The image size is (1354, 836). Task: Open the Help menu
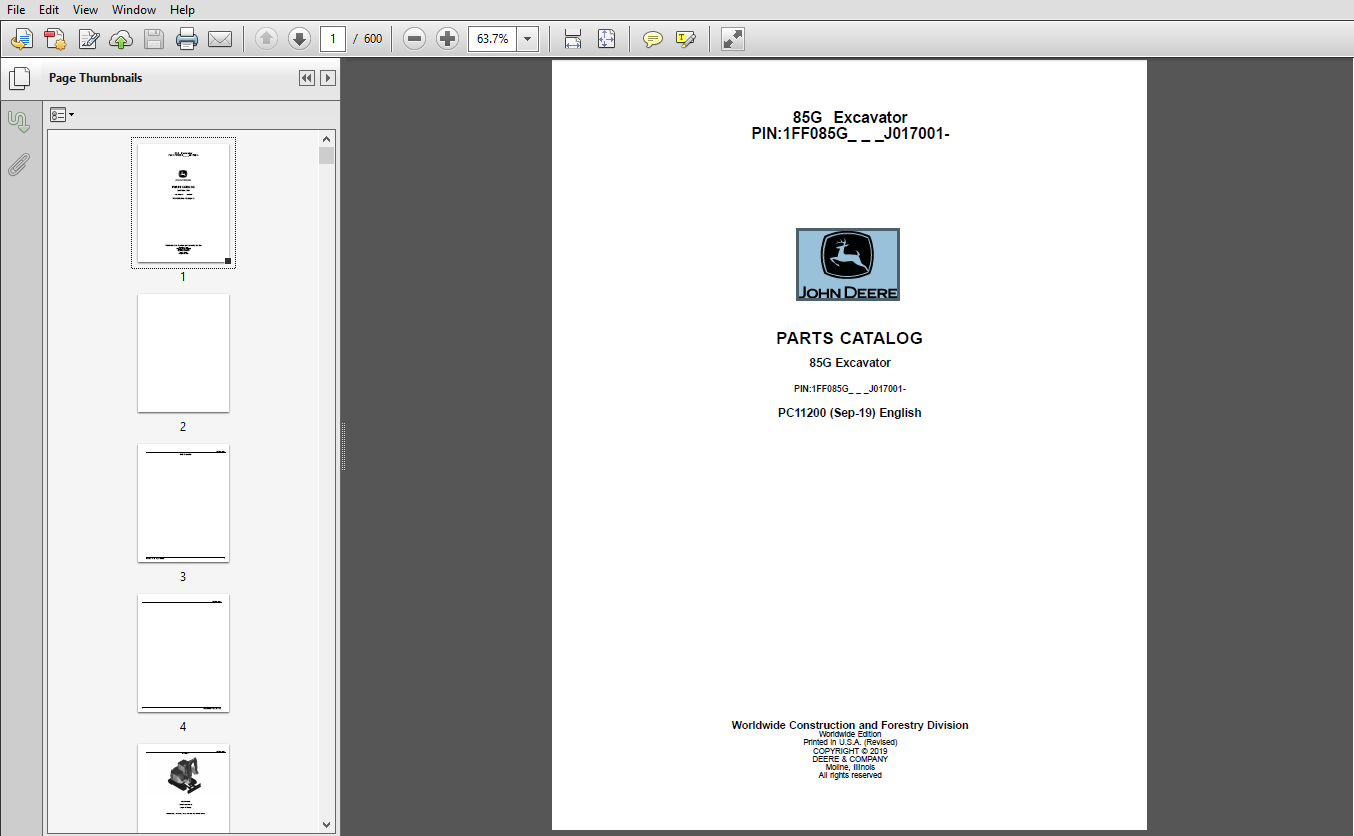(182, 9)
